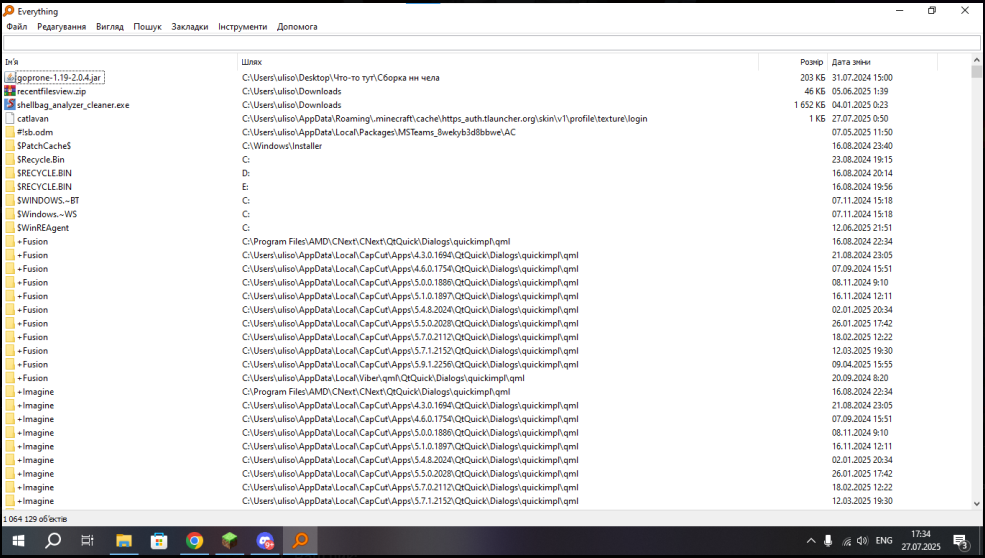The height and width of the screenshot is (558, 985).
Task: Open the chat app icon with 9+ badge
Action: [265, 540]
